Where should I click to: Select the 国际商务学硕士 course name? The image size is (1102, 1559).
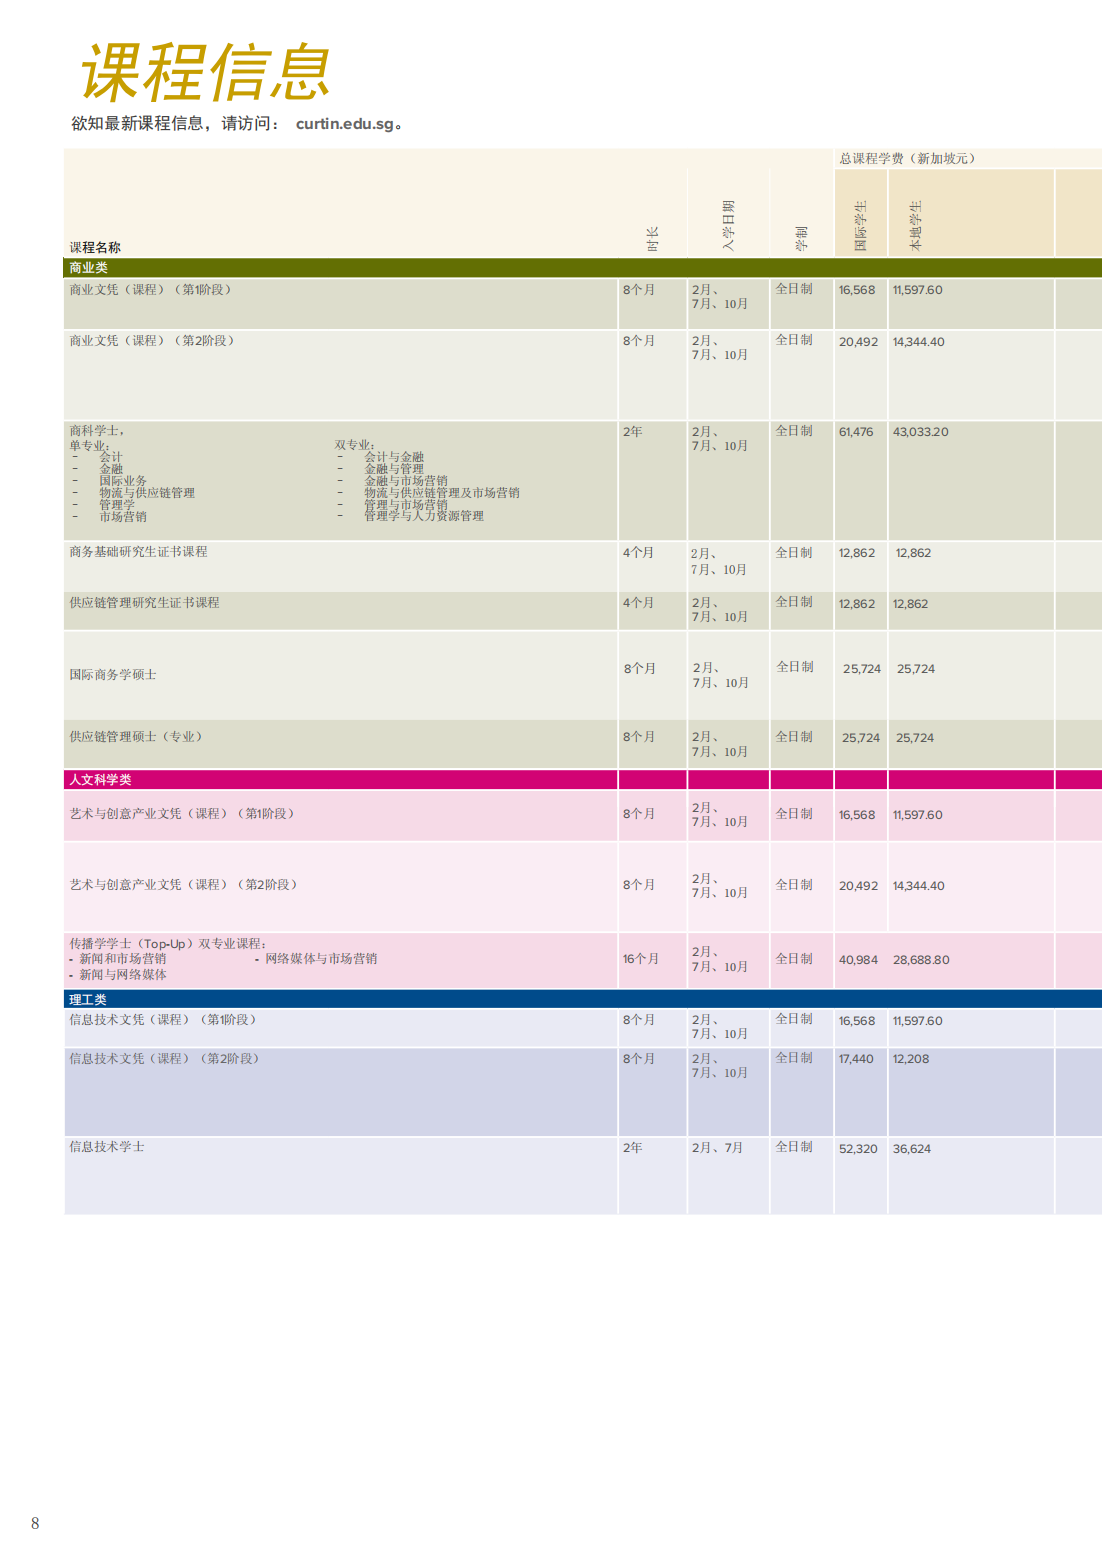click(x=113, y=675)
